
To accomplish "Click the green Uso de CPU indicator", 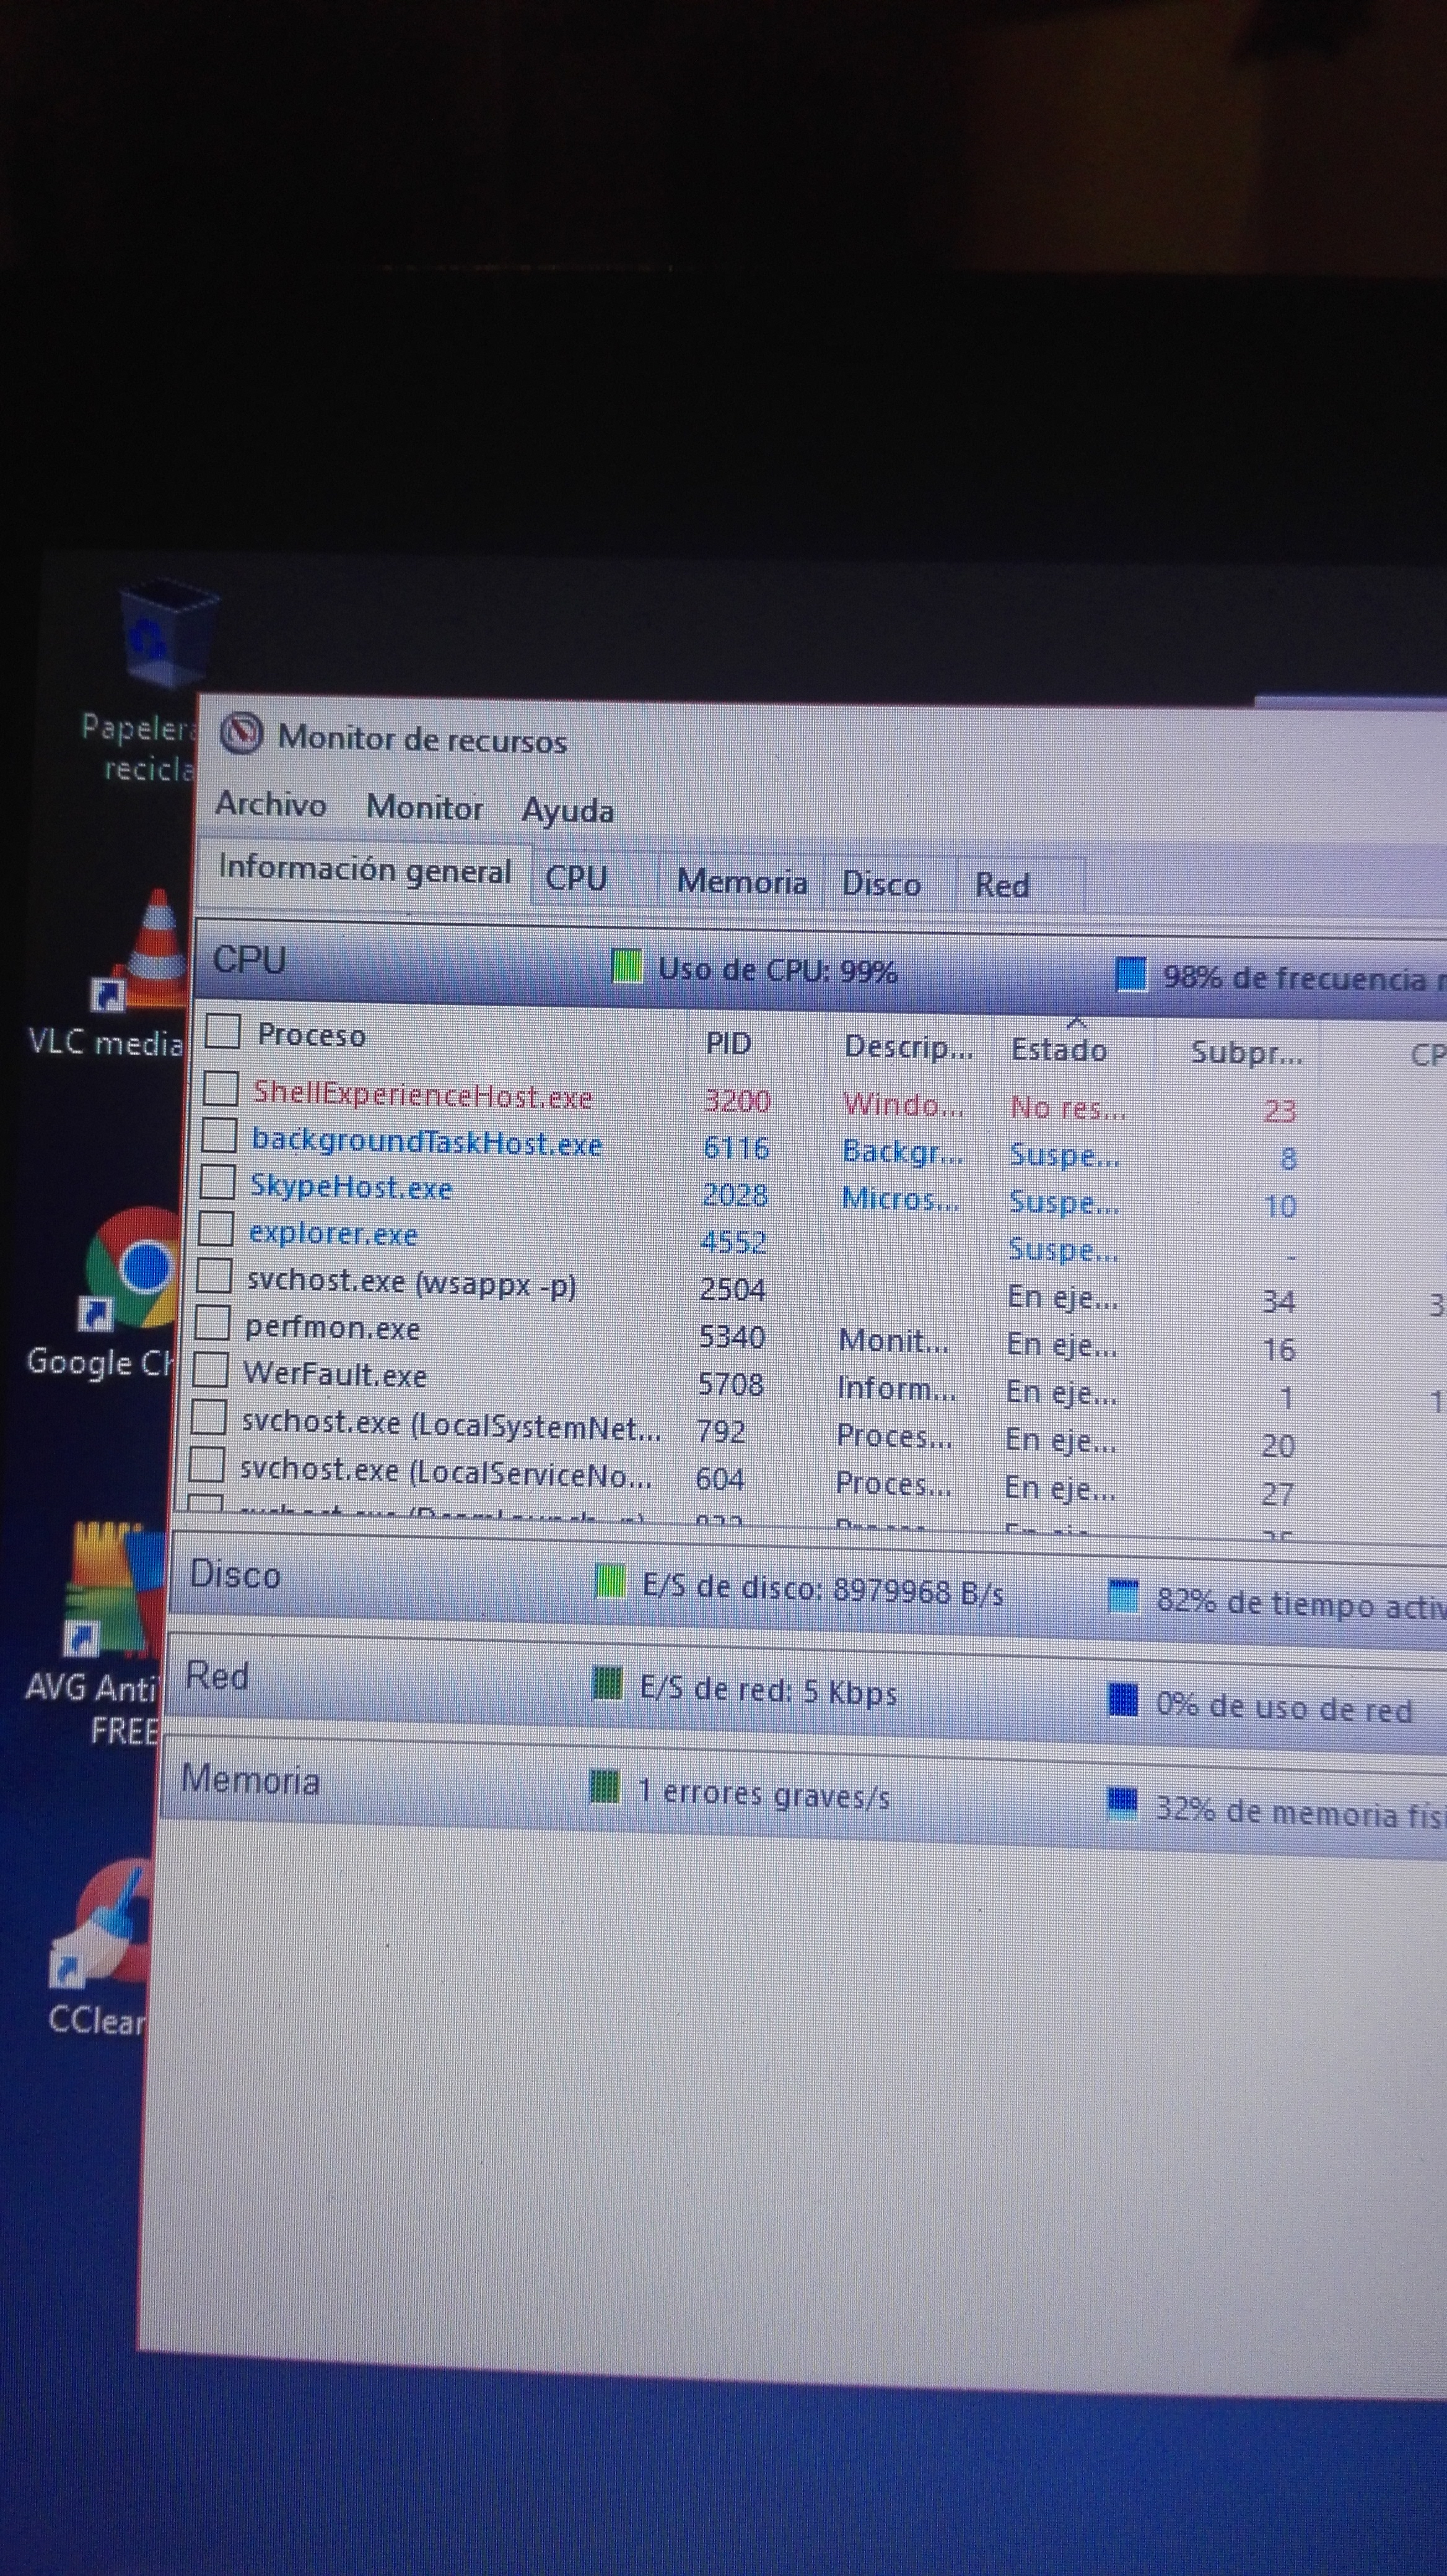I will 626,967.
